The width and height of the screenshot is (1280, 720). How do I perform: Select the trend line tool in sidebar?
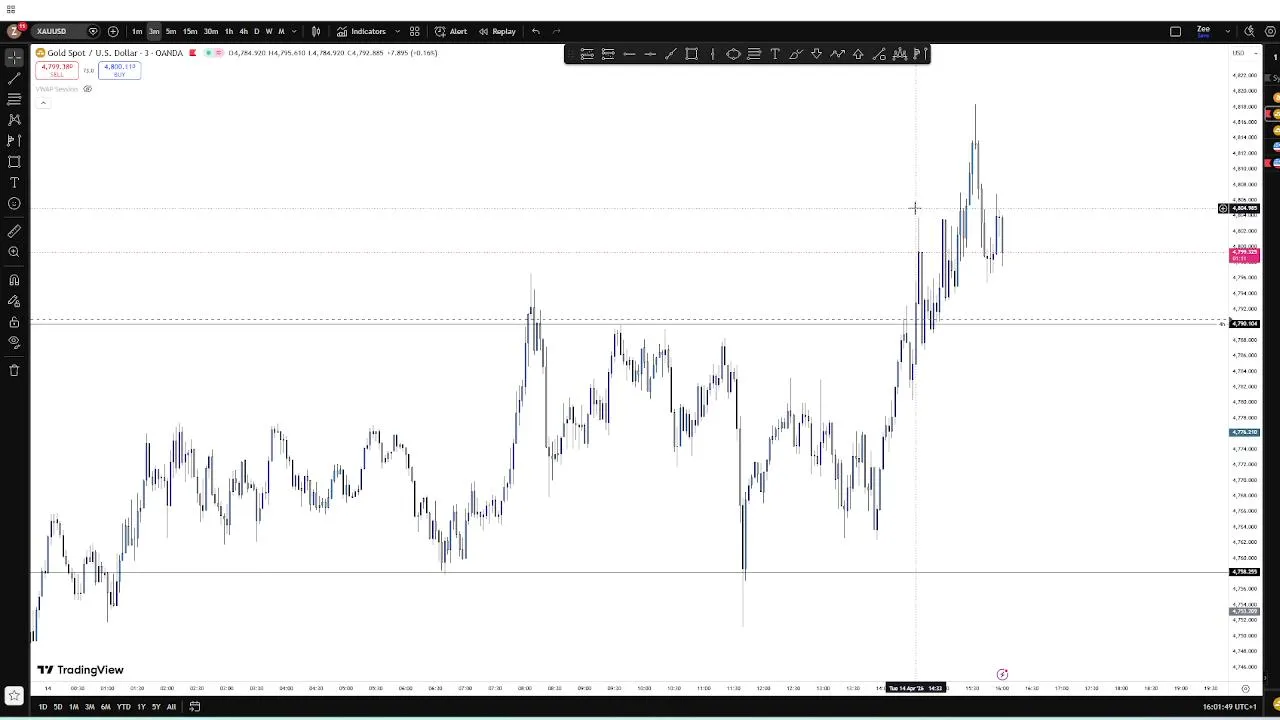(x=14, y=78)
